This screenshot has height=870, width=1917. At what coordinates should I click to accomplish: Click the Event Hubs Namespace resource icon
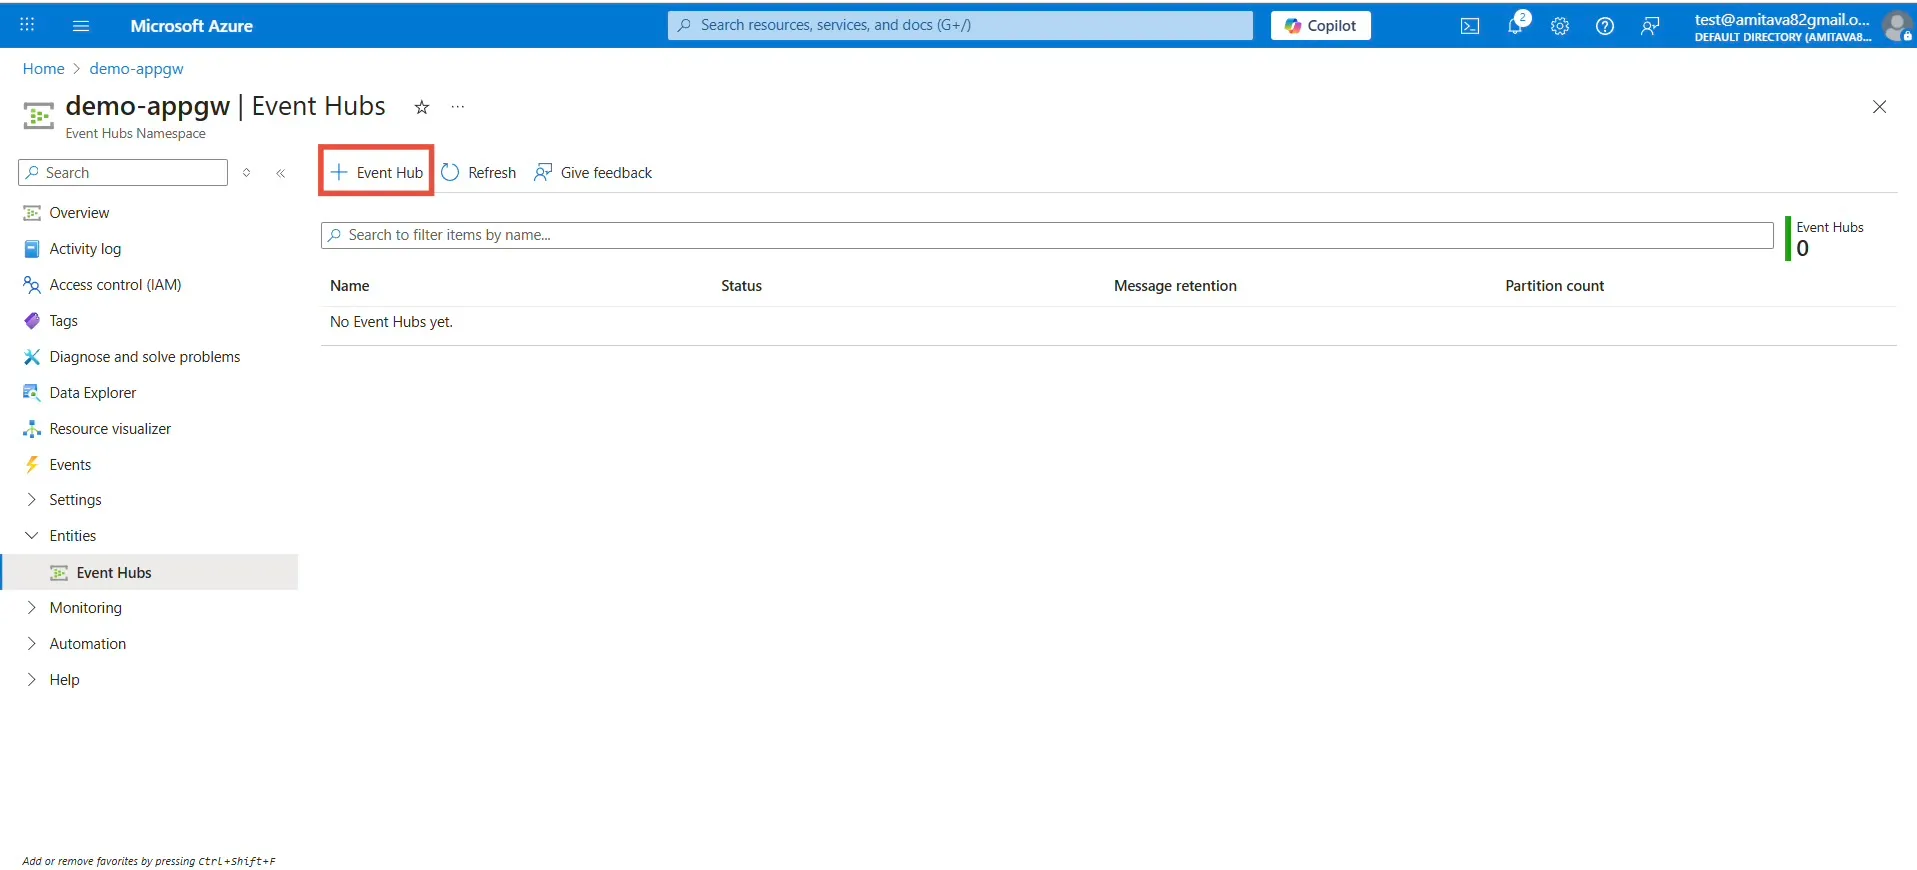coord(38,116)
